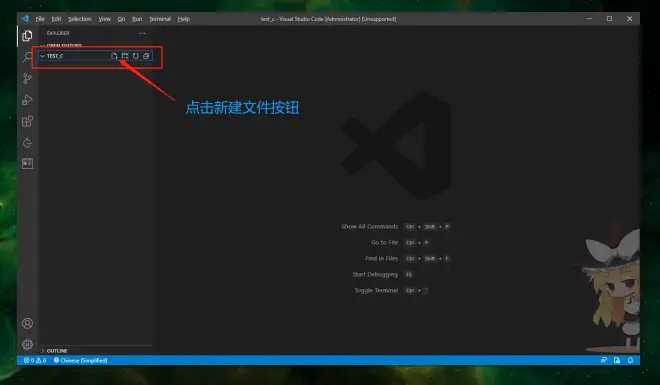This screenshot has height=385, width=660.
Task: Open Explorer views and more actions ellipsis
Action: pyautogui.click(x=142, y=33)
